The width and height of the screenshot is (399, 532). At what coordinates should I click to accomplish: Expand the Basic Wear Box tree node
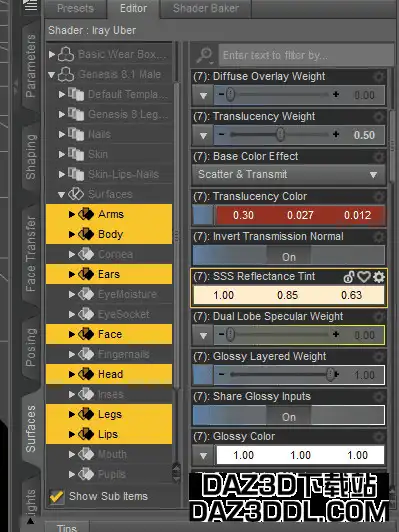[x=52, y=54]
